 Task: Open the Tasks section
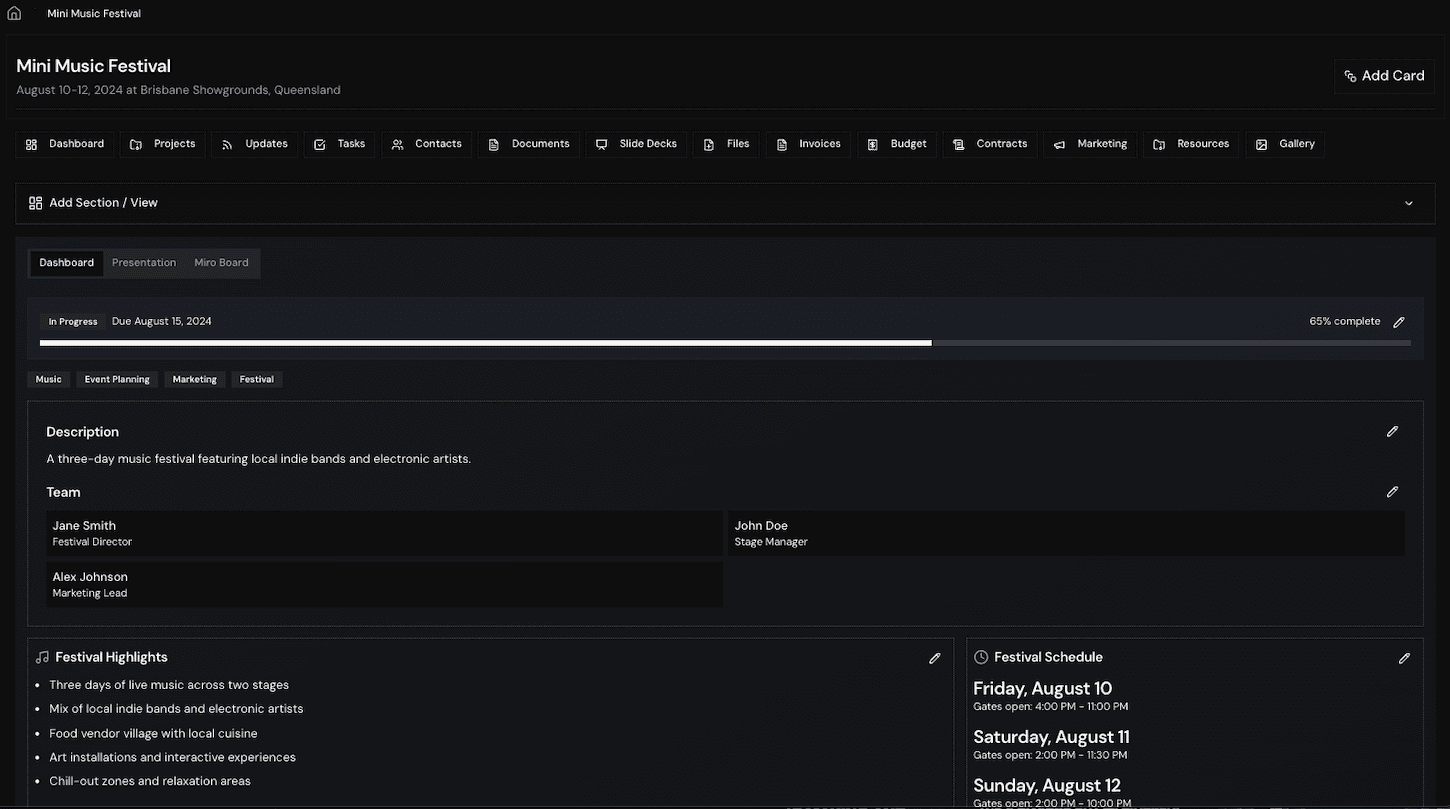[340, 144]
